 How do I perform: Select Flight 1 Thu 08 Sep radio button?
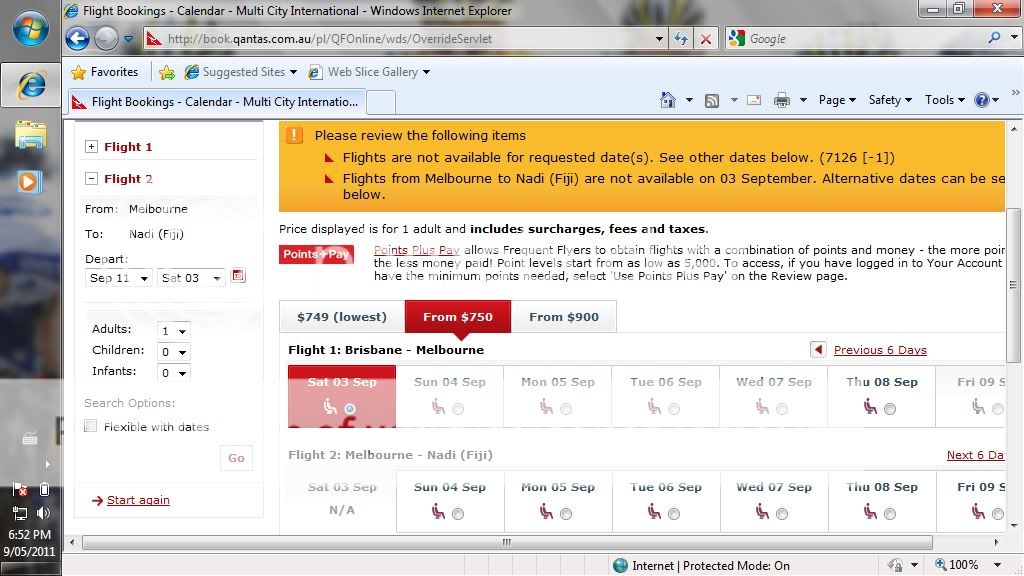pyautogui.click(x=890, y=409)
